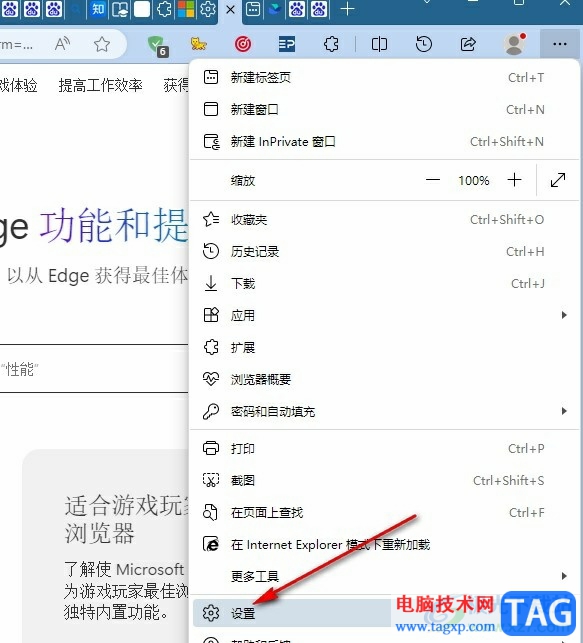Open 下载 downloads menu item
This screenshot has width=583, height=643.
tap(384, 283)
